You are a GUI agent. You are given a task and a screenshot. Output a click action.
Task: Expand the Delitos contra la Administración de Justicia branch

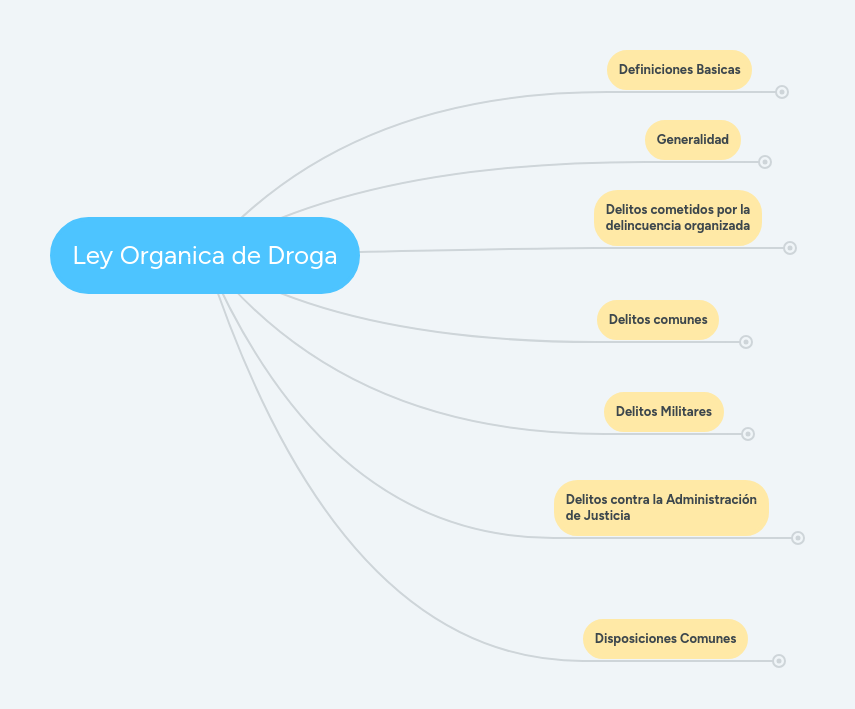[796, 538]
